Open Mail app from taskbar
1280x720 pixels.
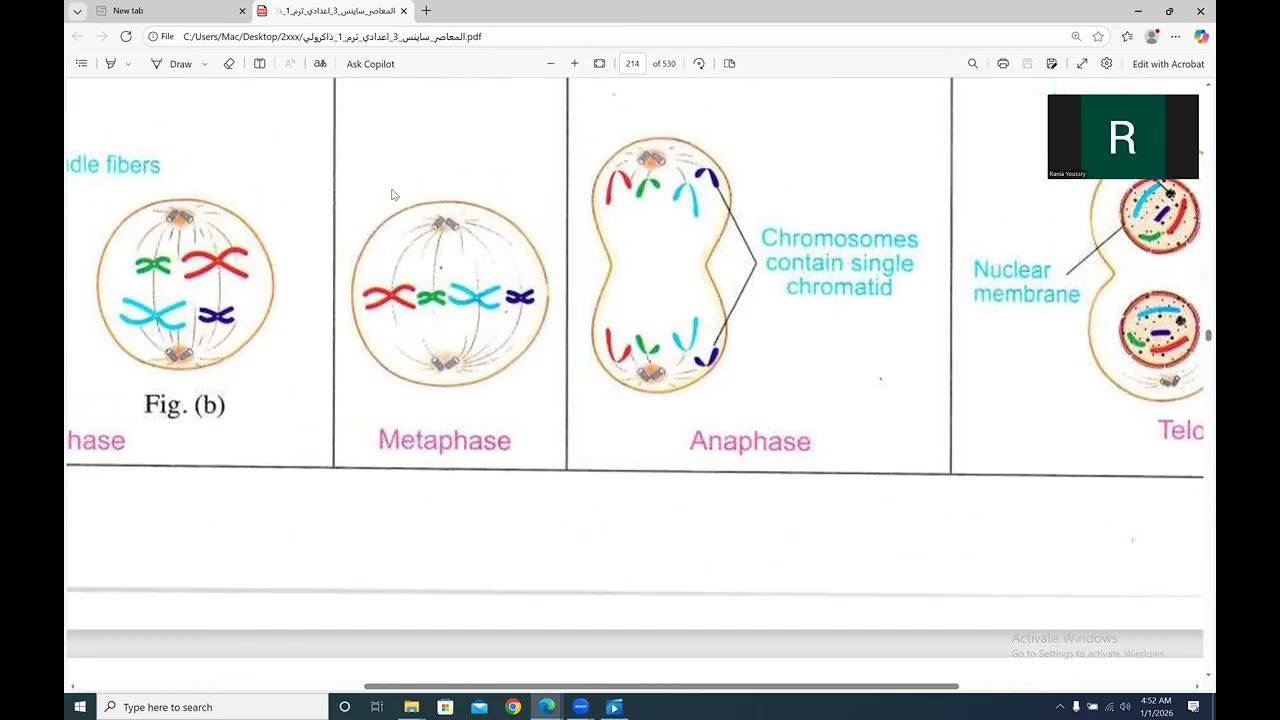[x=479, y=707]
